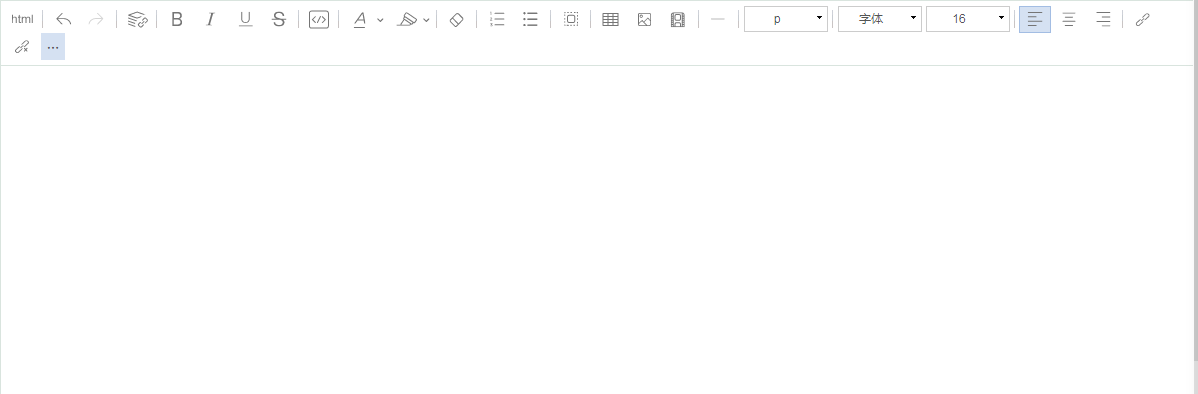The height and width of the screenshot is (394, 1198).
Task: Open the font color dropdown arrow
Action: click(x=380, y=20)
